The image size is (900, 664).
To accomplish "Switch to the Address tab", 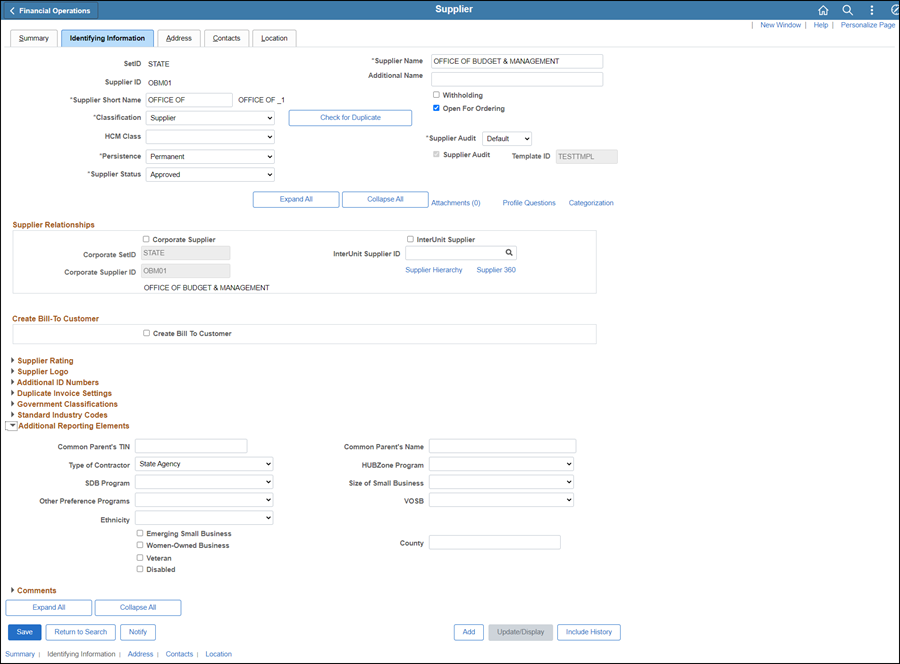I will coord(179,38).
